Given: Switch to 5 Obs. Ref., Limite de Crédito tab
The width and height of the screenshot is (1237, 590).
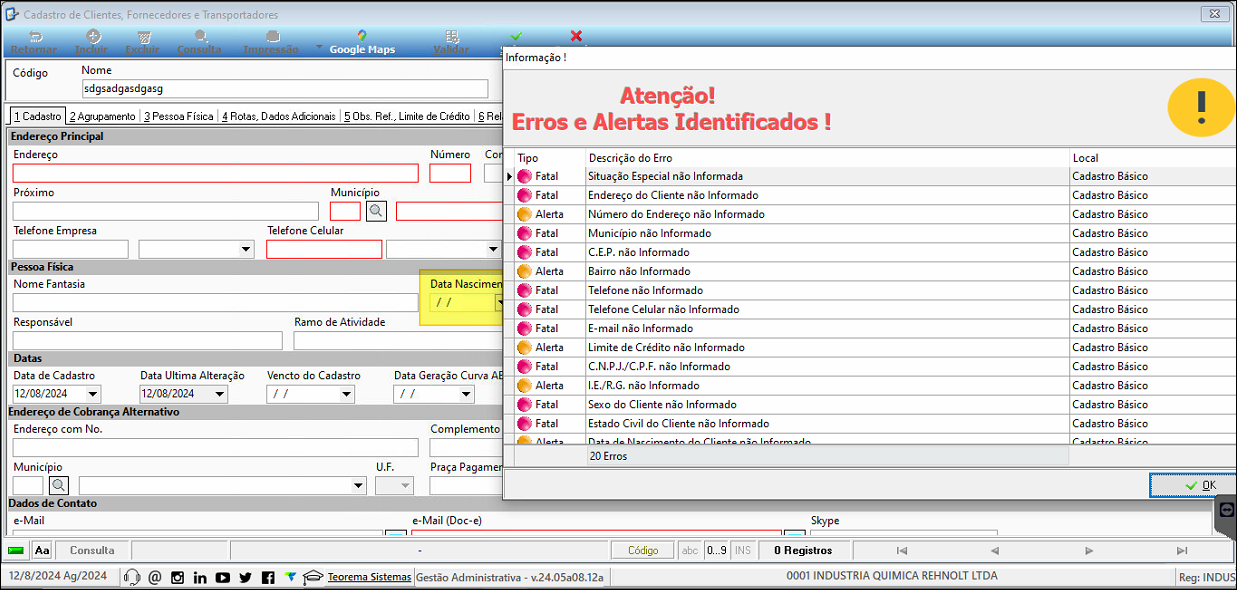Looking at the screenshot, I should click(x=407, y=116).
